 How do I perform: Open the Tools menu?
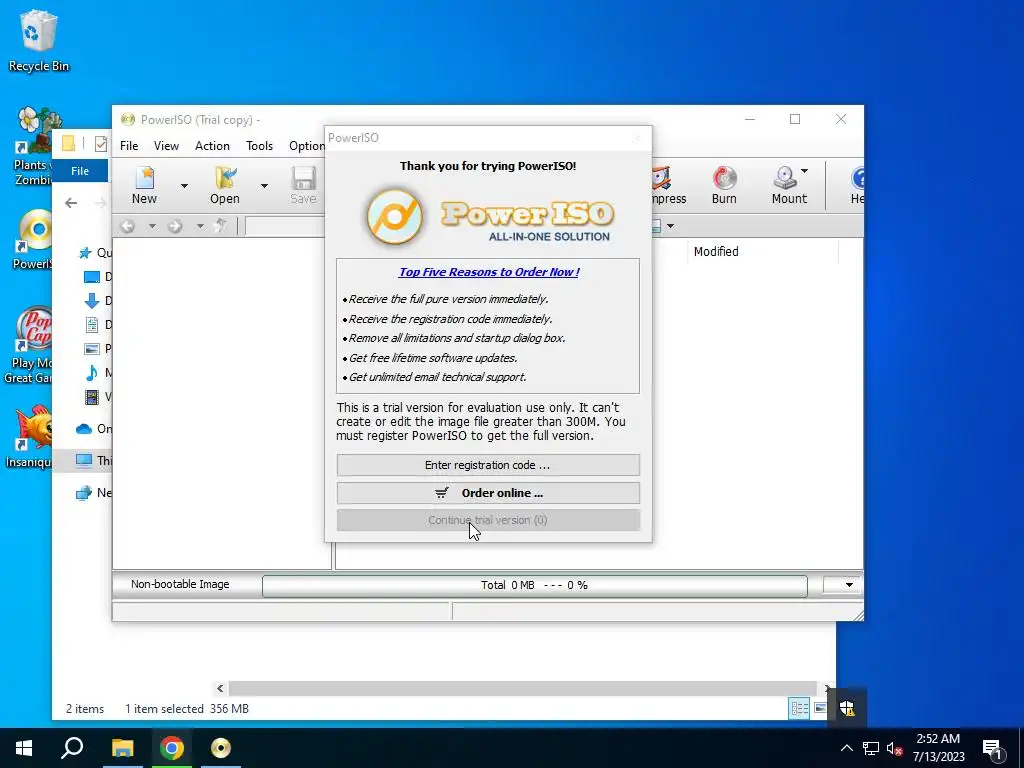pos(259,146)
